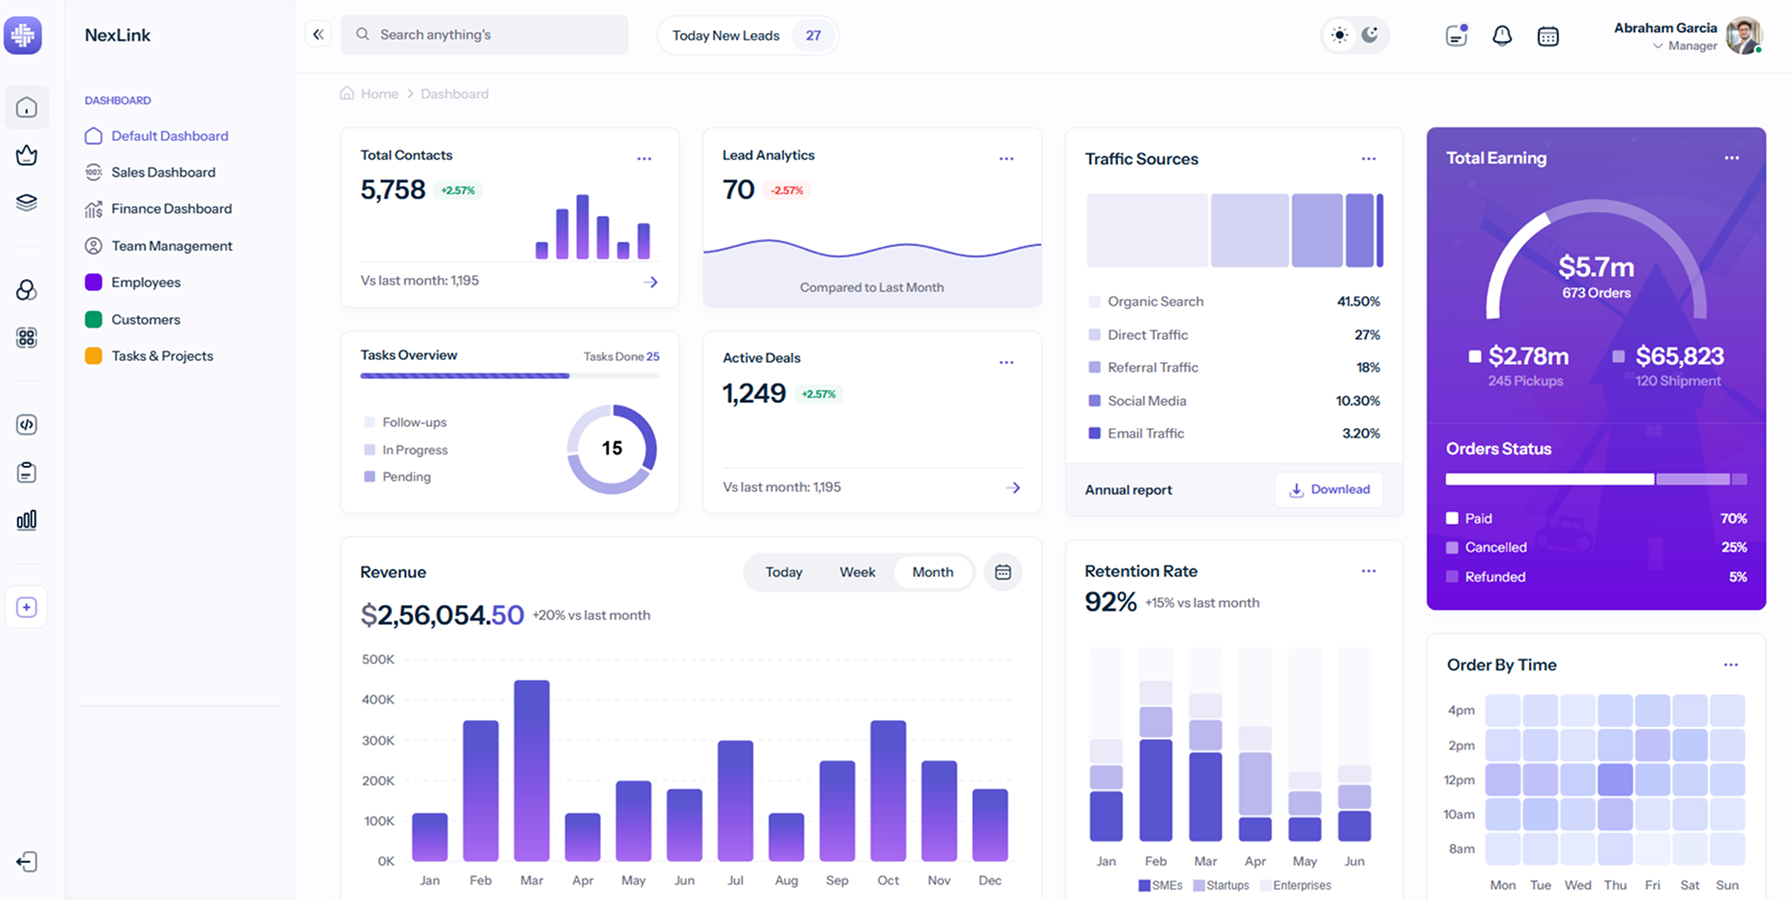
Task: Click the home icon in the left rail
Action: [x=27, y=107]
